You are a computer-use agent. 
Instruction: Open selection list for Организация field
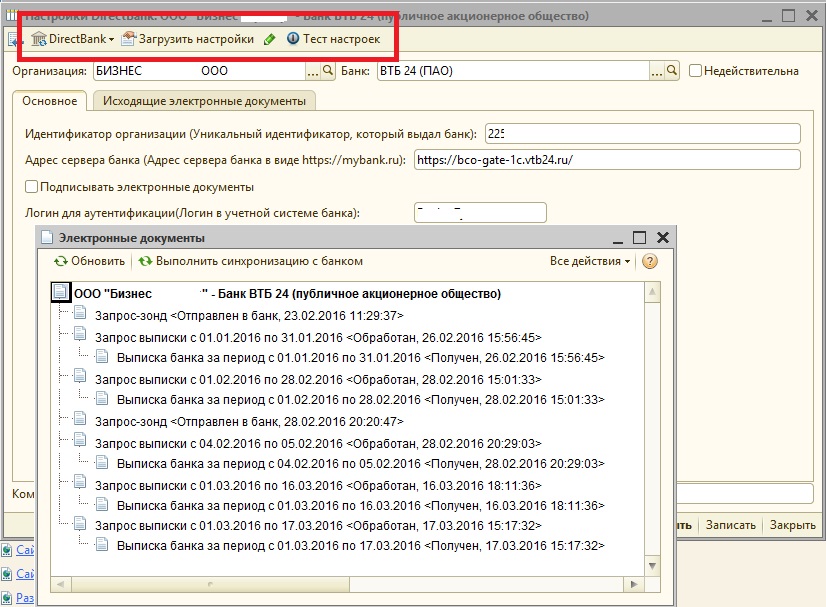click(313, 71)
